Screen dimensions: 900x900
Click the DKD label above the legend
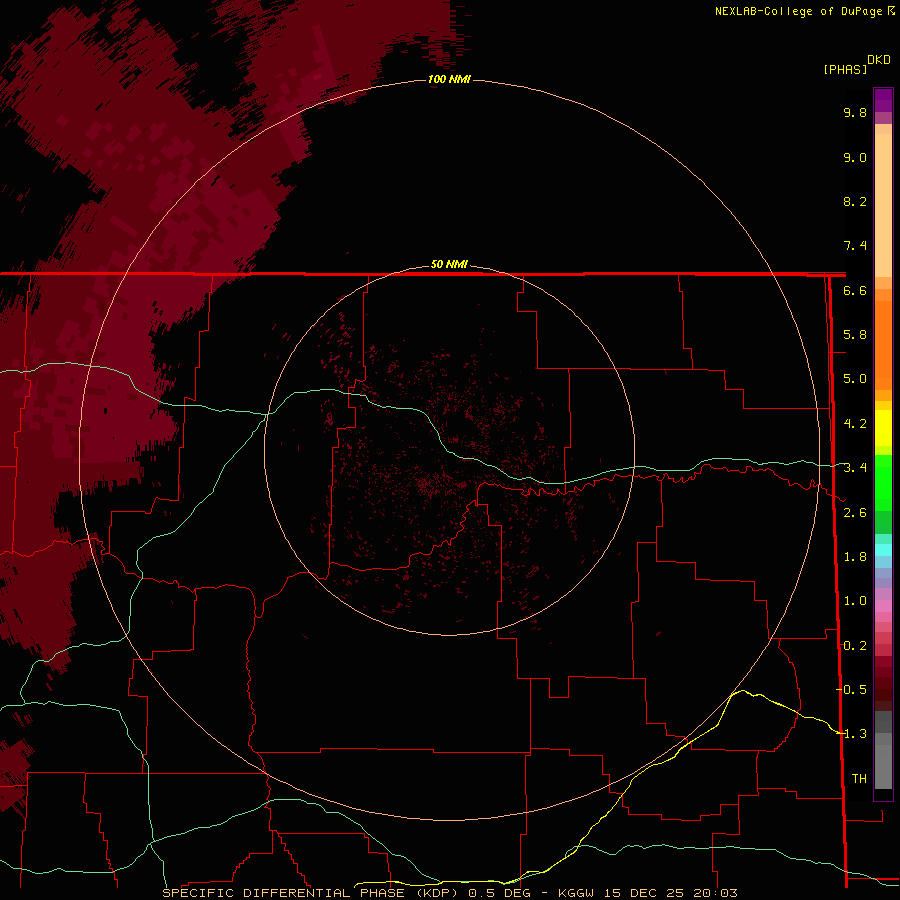pos(879,60)
